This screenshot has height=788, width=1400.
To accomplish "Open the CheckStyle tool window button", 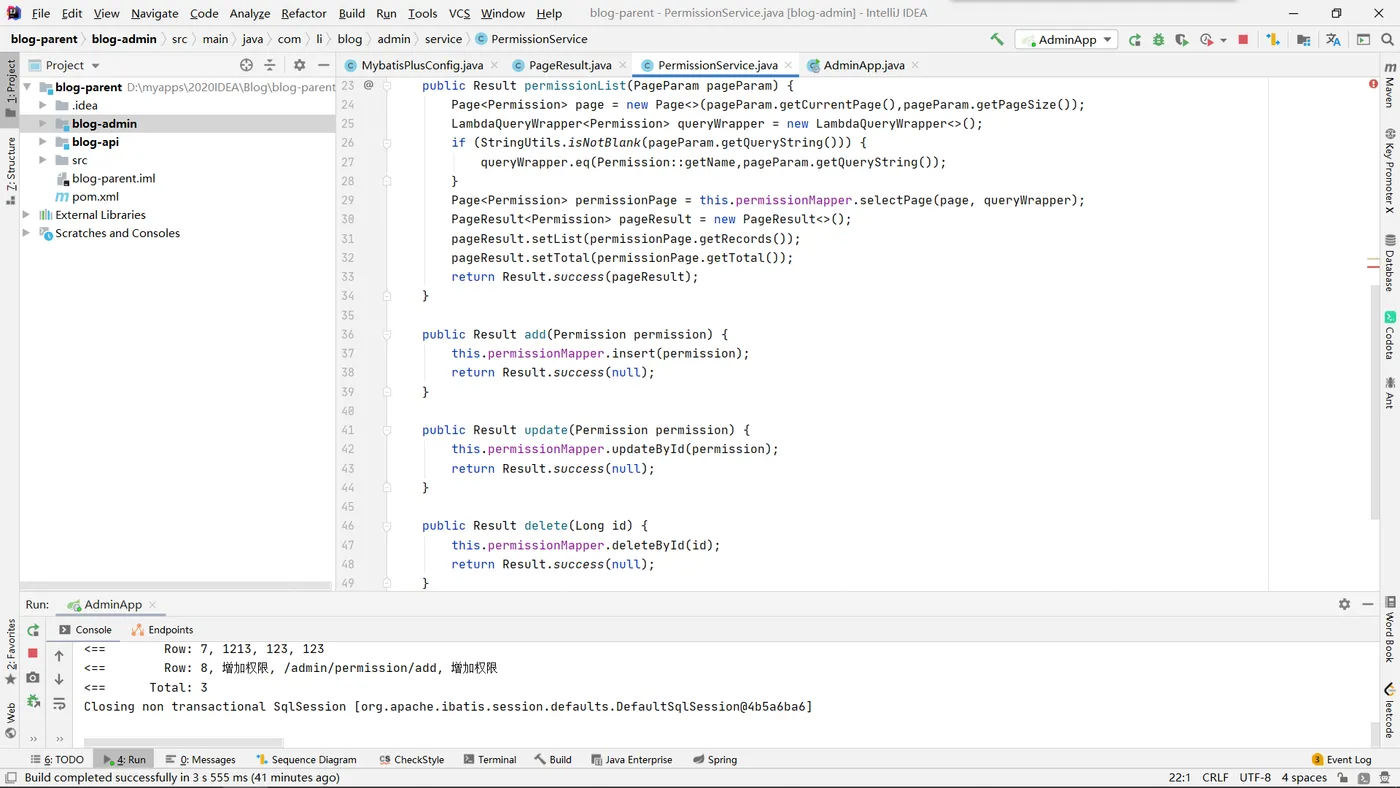I will coord(412,760).
